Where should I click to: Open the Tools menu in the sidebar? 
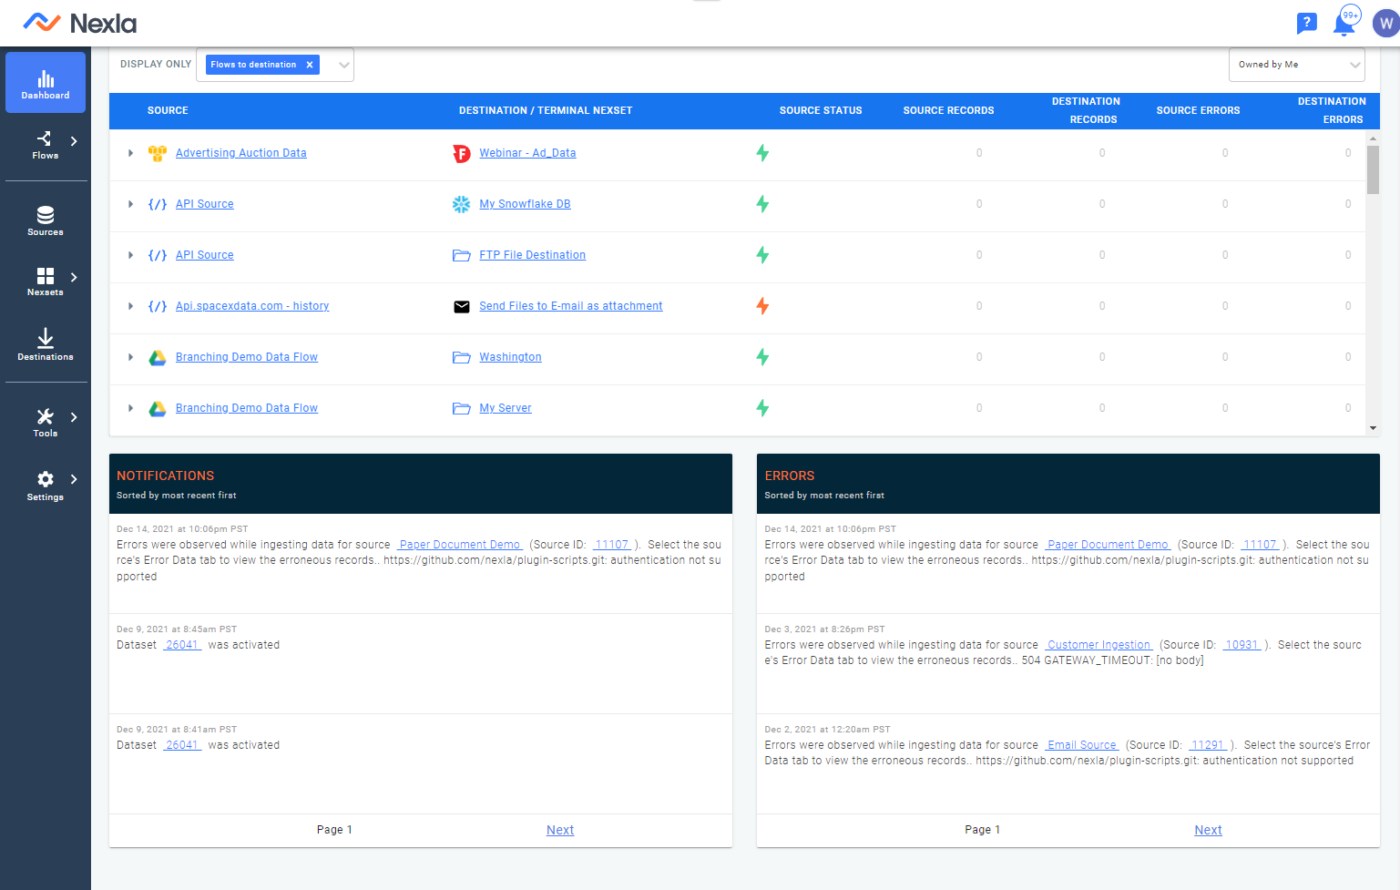pos(45,421)
